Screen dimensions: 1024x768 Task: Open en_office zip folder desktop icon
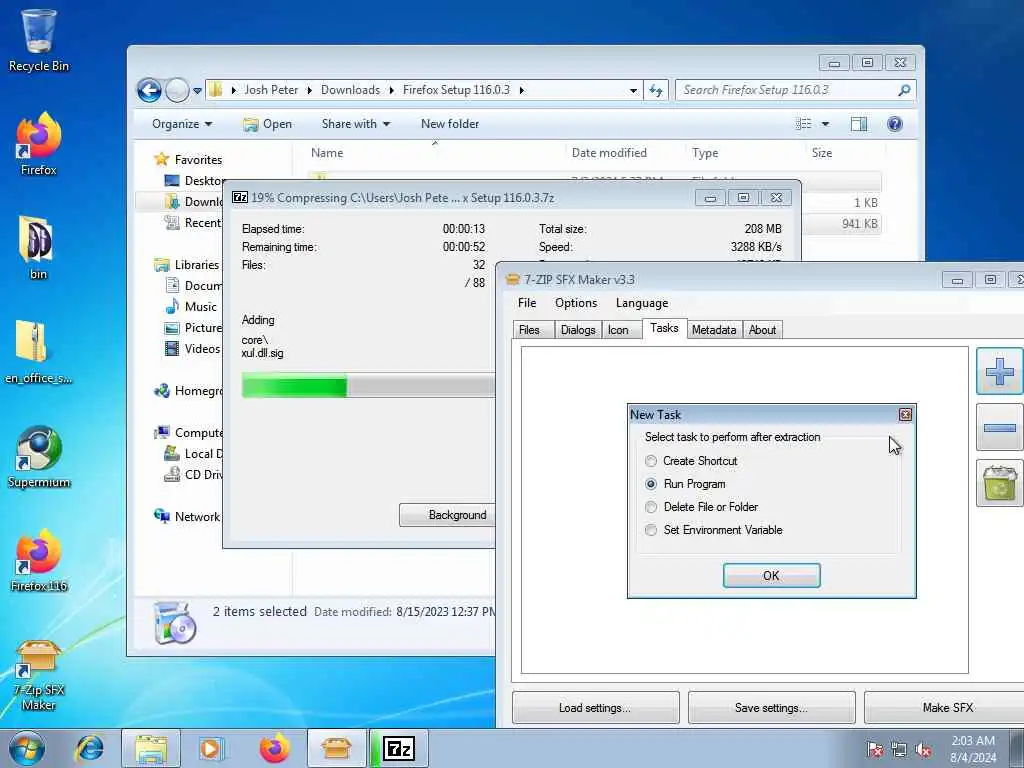[38, 351]
